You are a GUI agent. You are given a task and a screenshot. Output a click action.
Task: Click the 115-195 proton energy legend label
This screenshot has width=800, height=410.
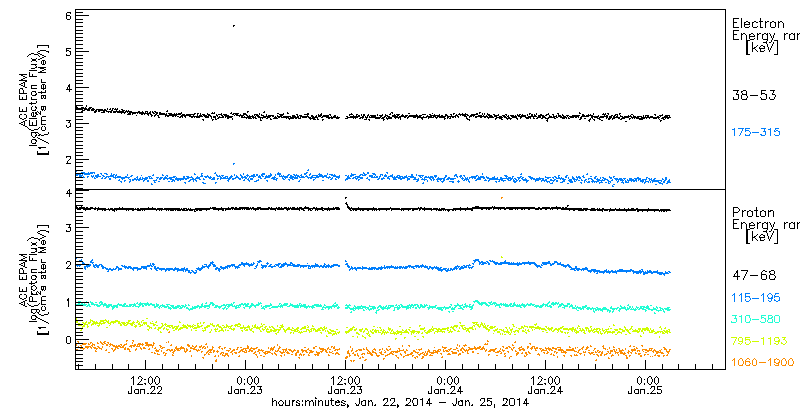coord(756,298)
